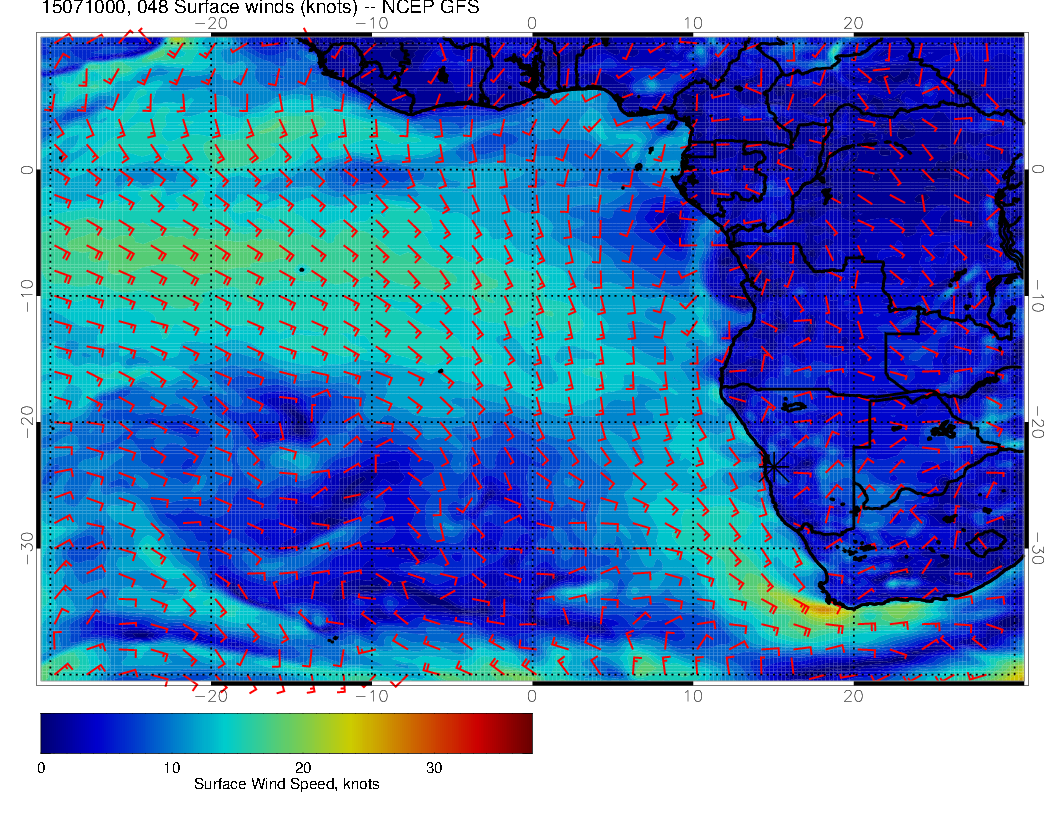Image resolution: width=1056 pixels, height=816 pixels.
Task: Click the colorbar tick label '20'
Action: click(x=303, y=768)
